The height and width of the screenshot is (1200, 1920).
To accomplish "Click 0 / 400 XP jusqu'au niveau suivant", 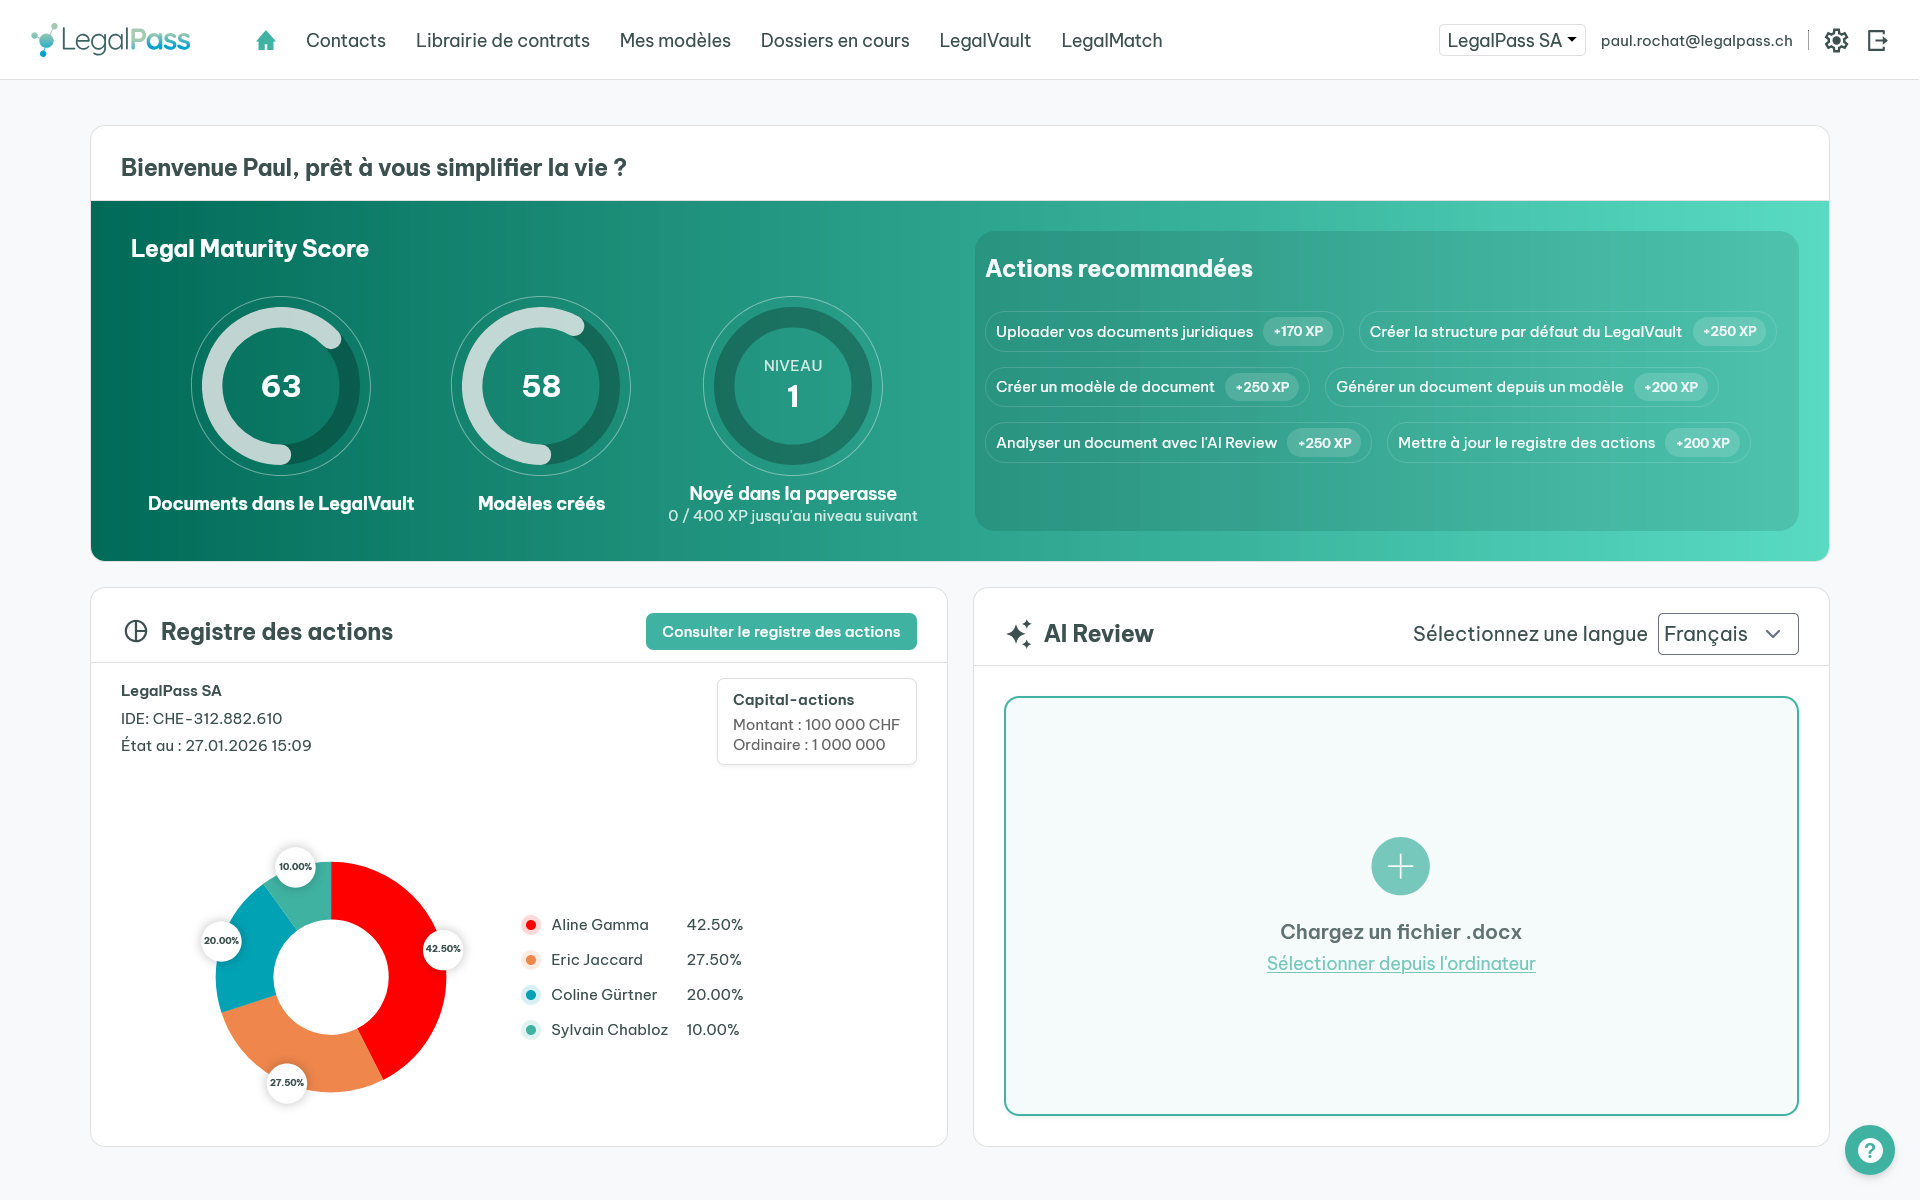I will coord(793,516).
